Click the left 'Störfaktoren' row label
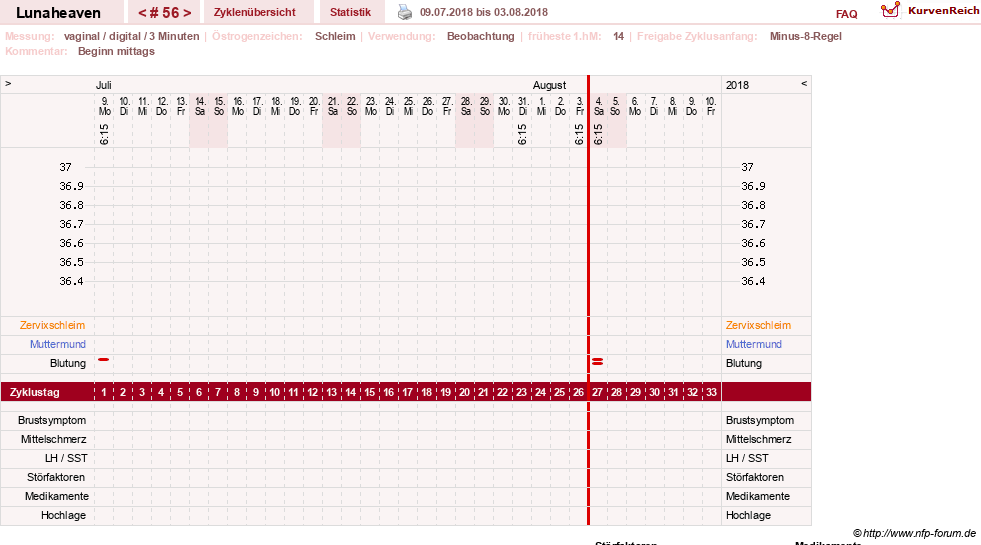The image size is (981, 545). click(56, 477)
